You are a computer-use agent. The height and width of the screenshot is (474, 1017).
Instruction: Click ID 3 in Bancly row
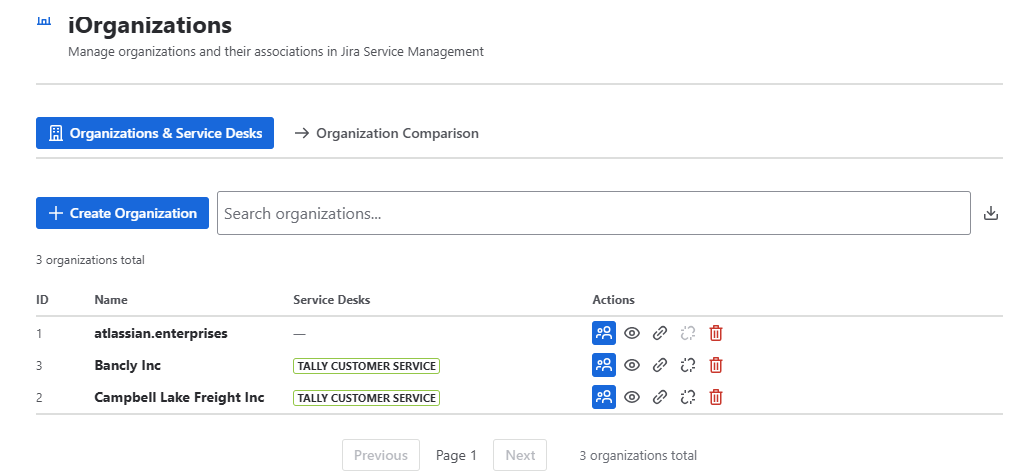coord(39,366)
